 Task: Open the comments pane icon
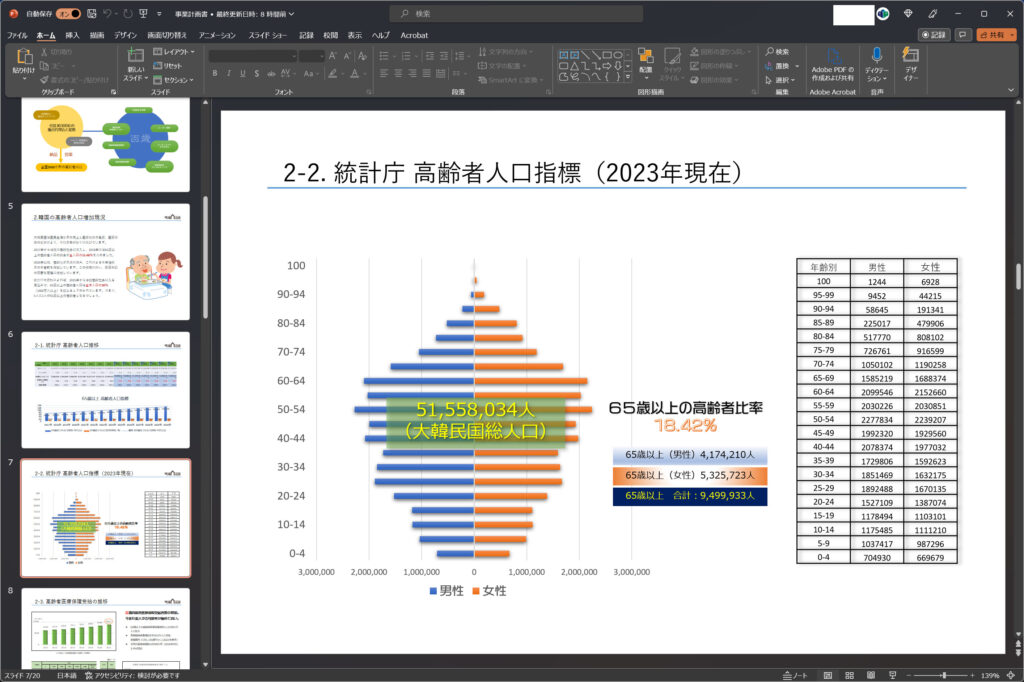click(x=962, y=34)
